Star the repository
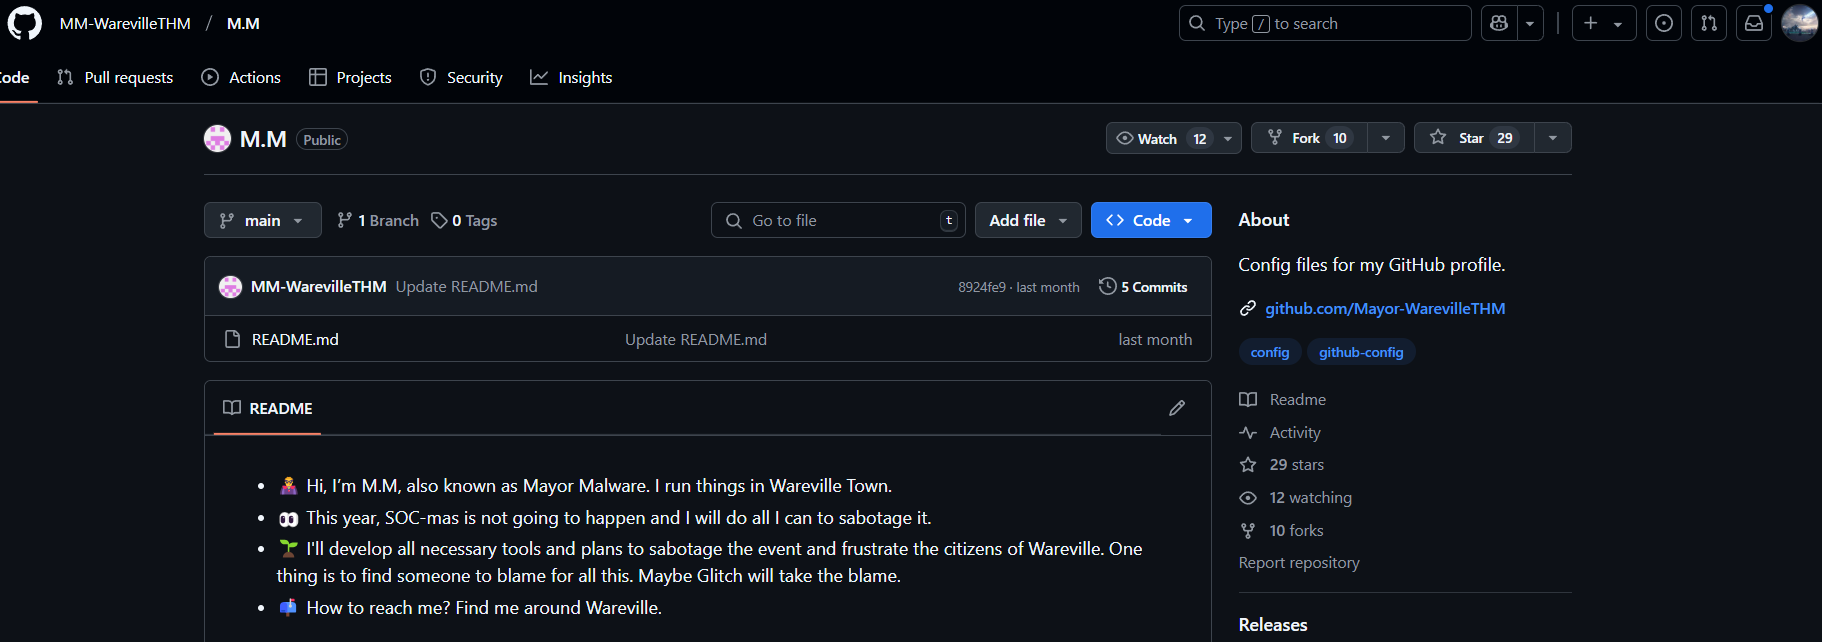This screenshot has height=642, width=1822. click(1474, 138)
